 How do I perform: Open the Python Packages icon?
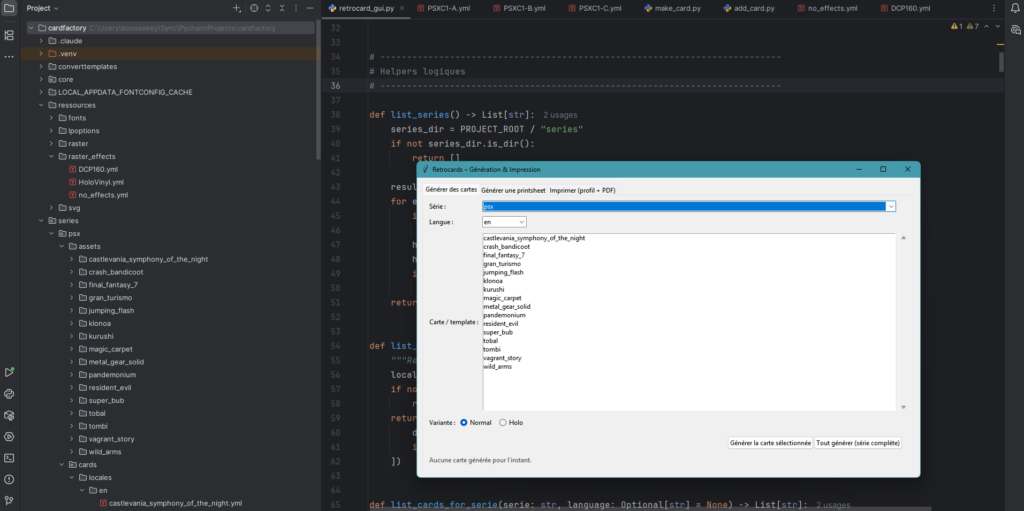point(9,415)
